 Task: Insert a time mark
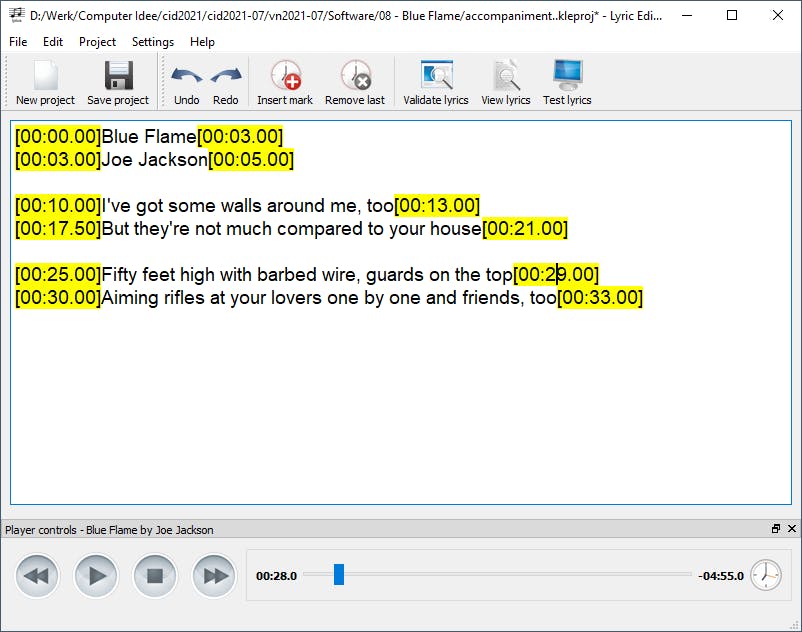click(x=285, y=82)
